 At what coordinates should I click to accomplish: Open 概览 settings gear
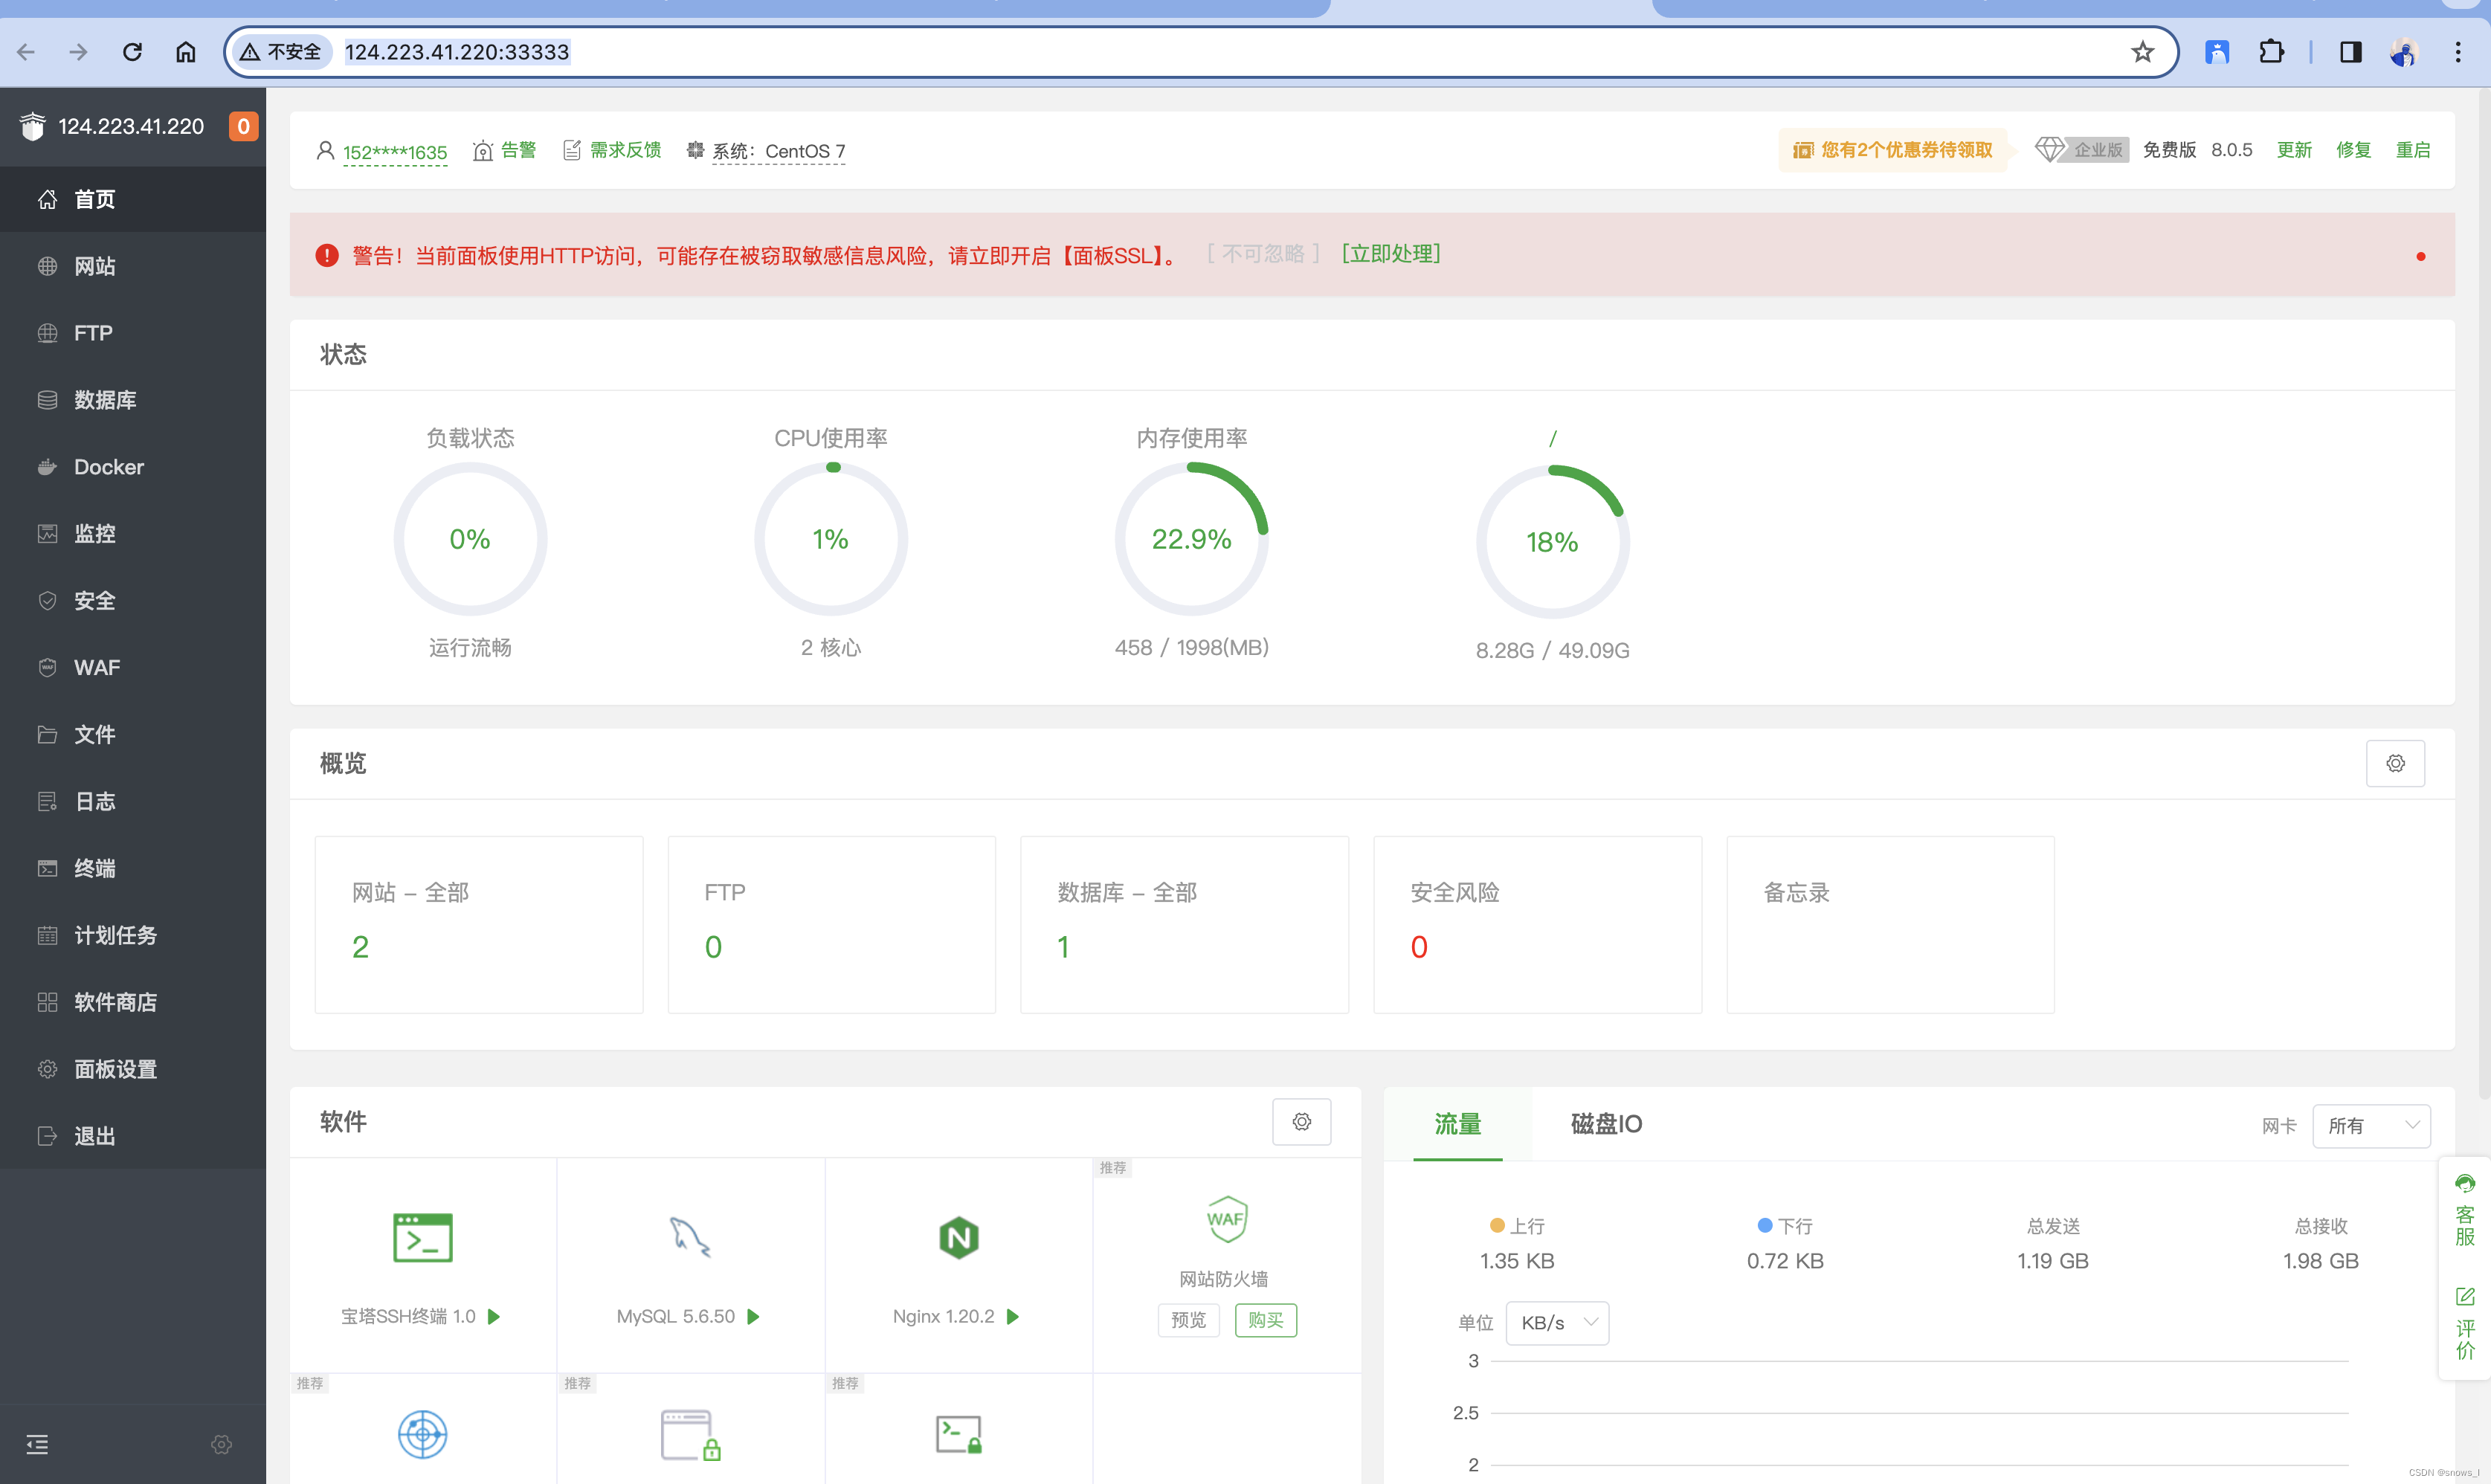point(2395,764)
